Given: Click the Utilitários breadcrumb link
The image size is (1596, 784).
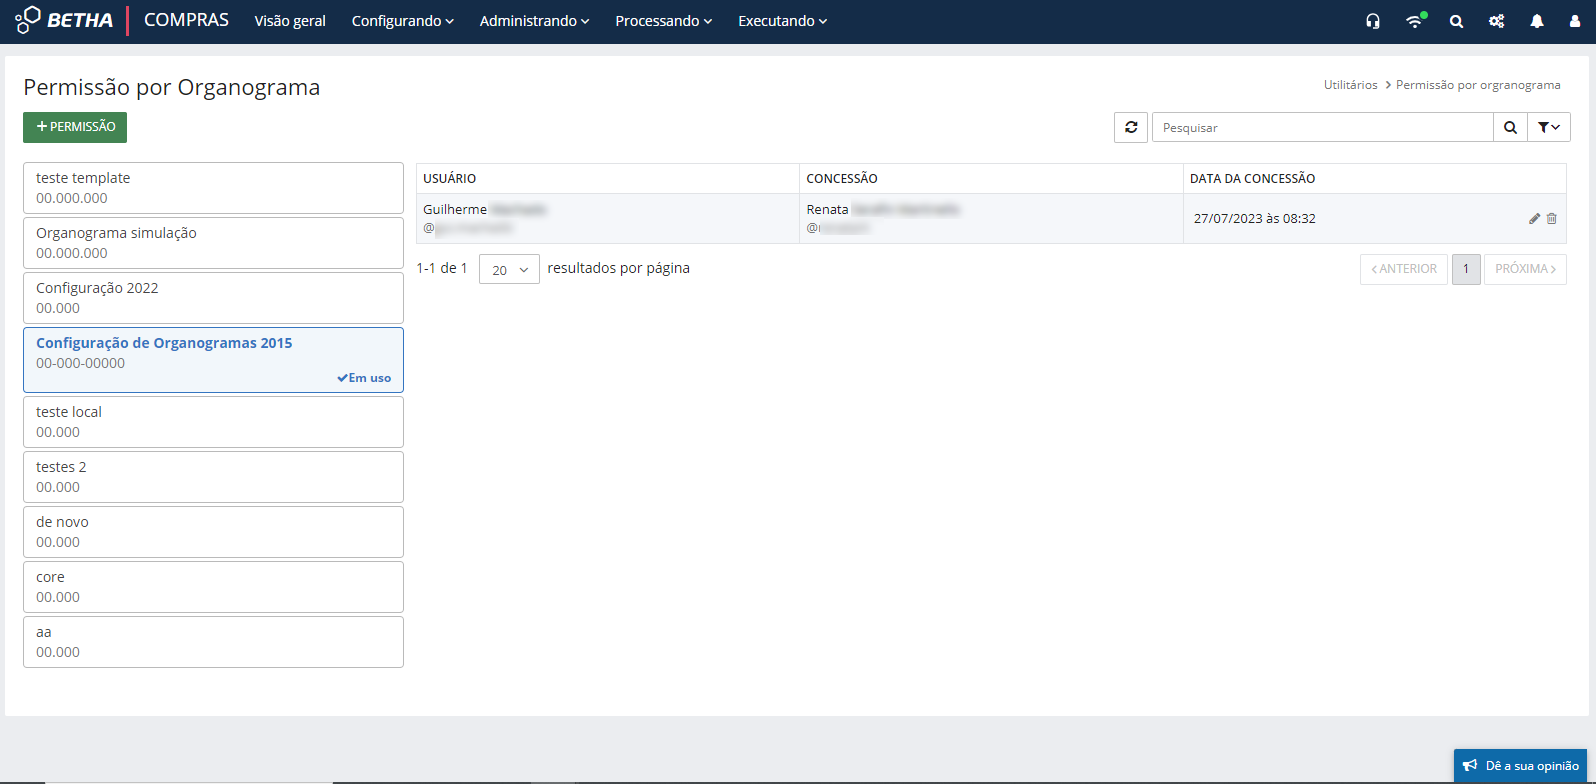Looking at the screenshot, I should click(1351, 85).
